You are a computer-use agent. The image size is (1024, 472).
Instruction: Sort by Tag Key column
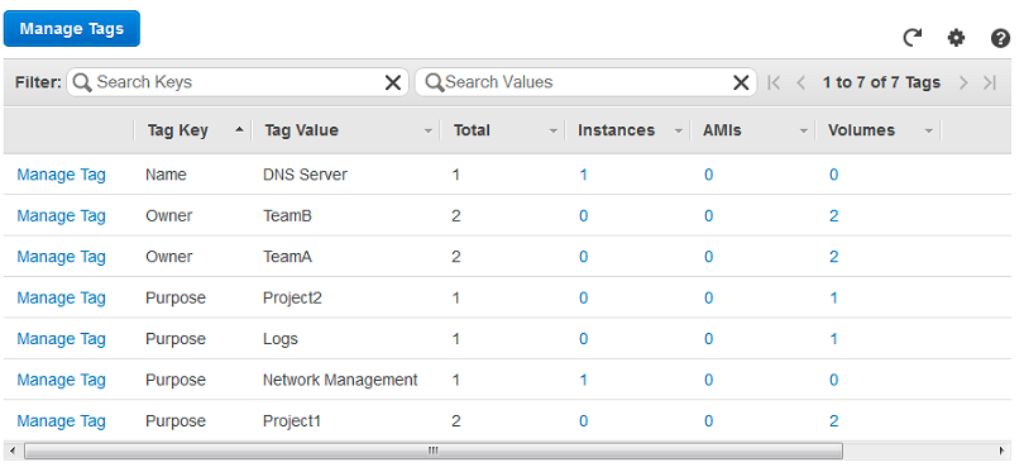(177, 130)
